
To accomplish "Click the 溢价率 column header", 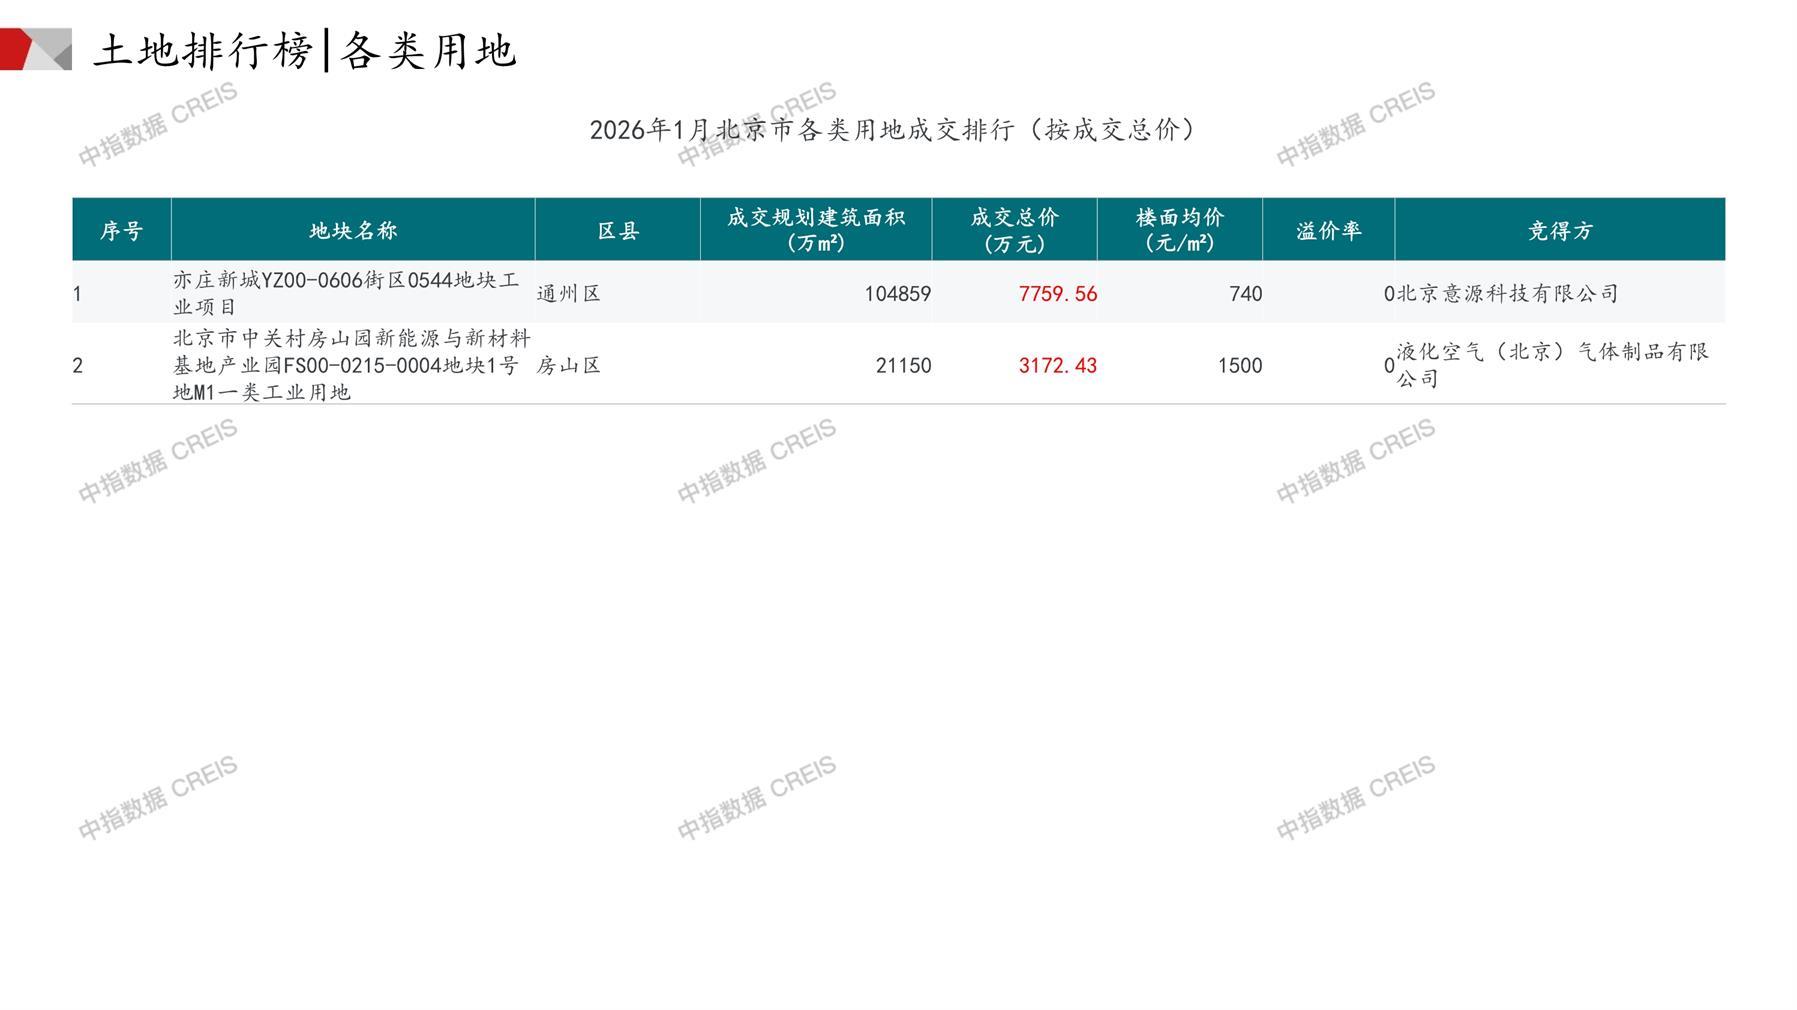I will [1328, 231].
